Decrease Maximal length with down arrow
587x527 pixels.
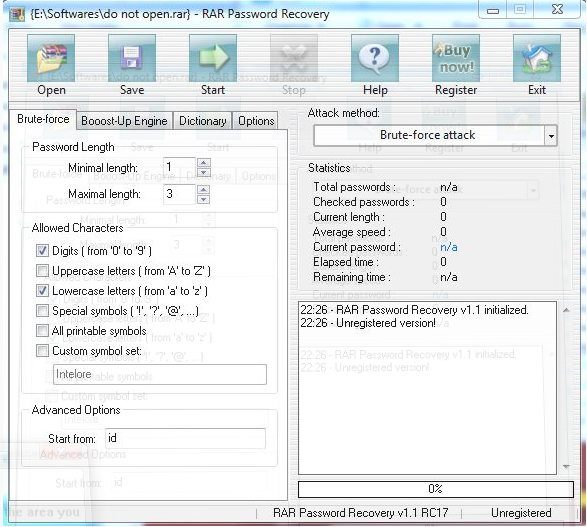click(204, 199)
